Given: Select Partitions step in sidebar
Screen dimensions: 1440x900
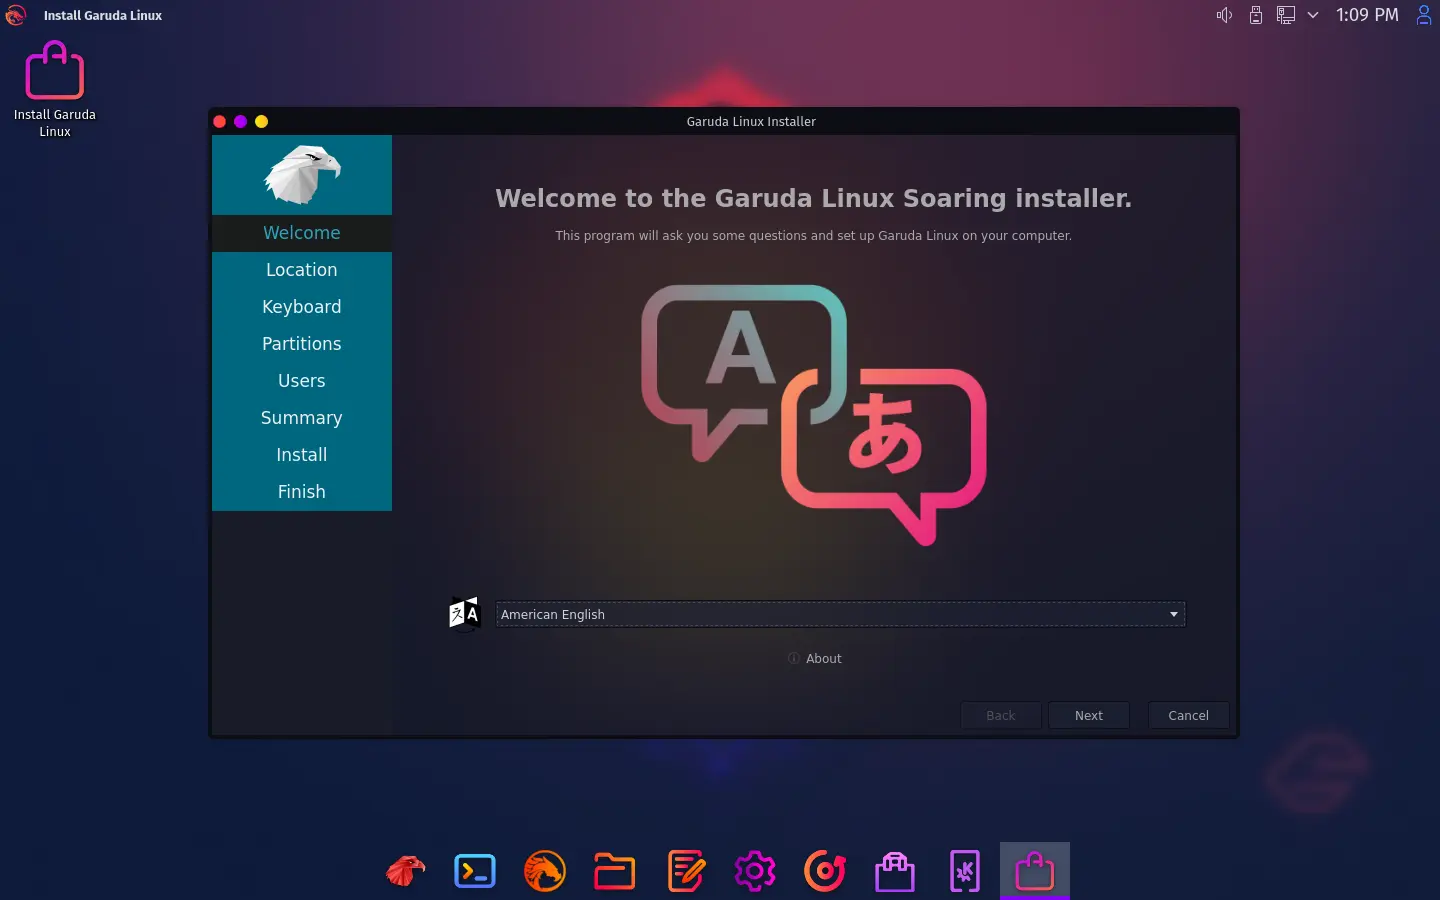Looking at the screenshot, I should point(302,344).
